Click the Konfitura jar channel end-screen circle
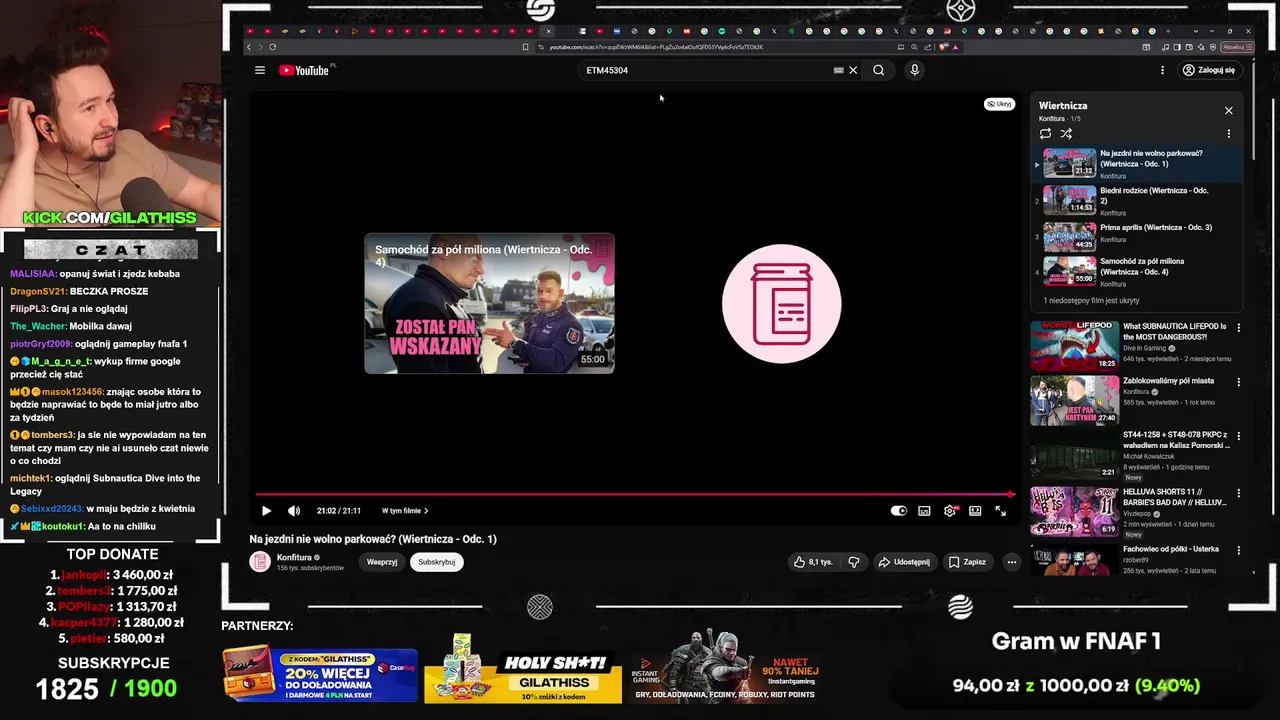Screen dimensions: 1280x720 (782, 304)
